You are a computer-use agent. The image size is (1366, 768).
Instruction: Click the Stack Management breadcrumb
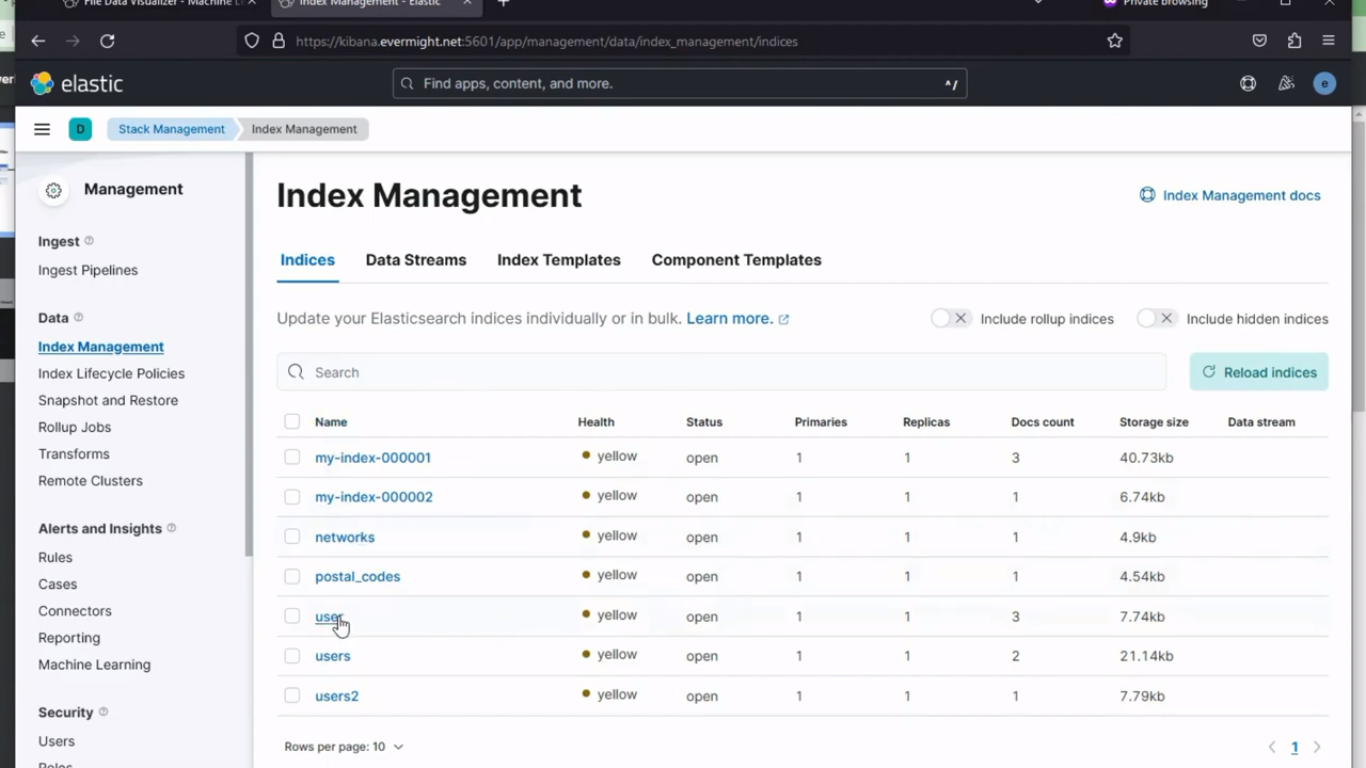click(x=172, y=129)
